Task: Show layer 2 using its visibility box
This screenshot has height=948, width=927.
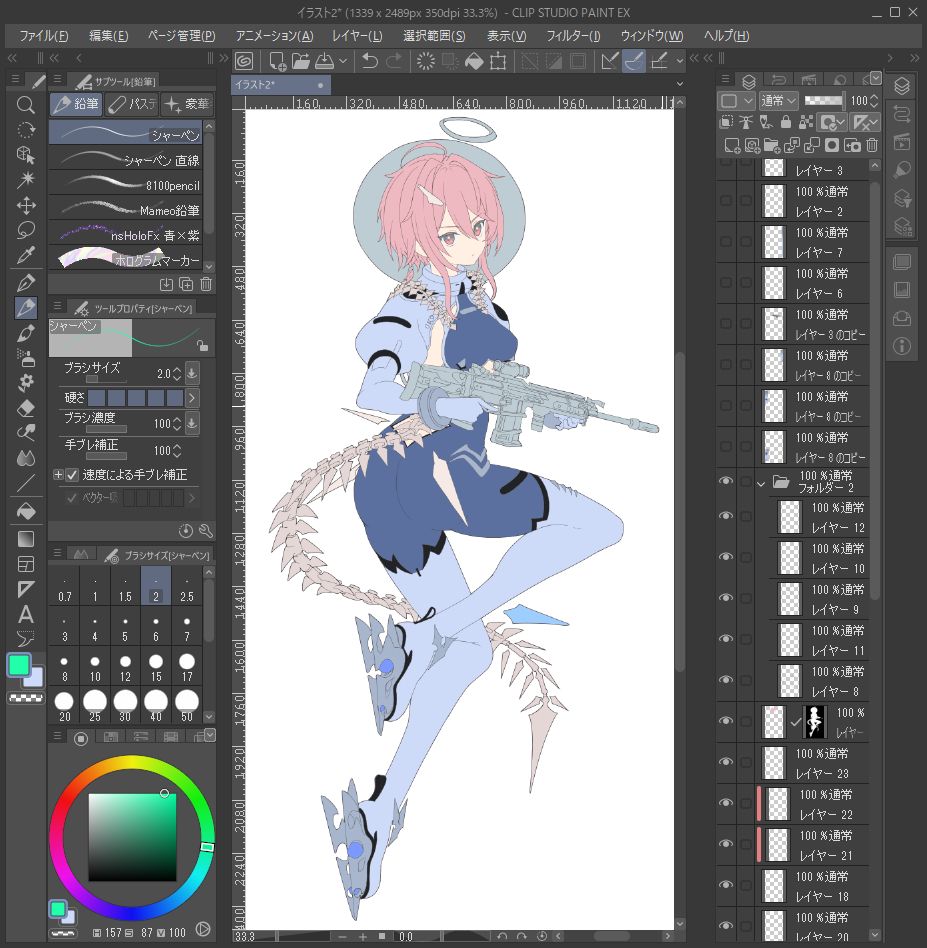Action: [x=726, y=201]
